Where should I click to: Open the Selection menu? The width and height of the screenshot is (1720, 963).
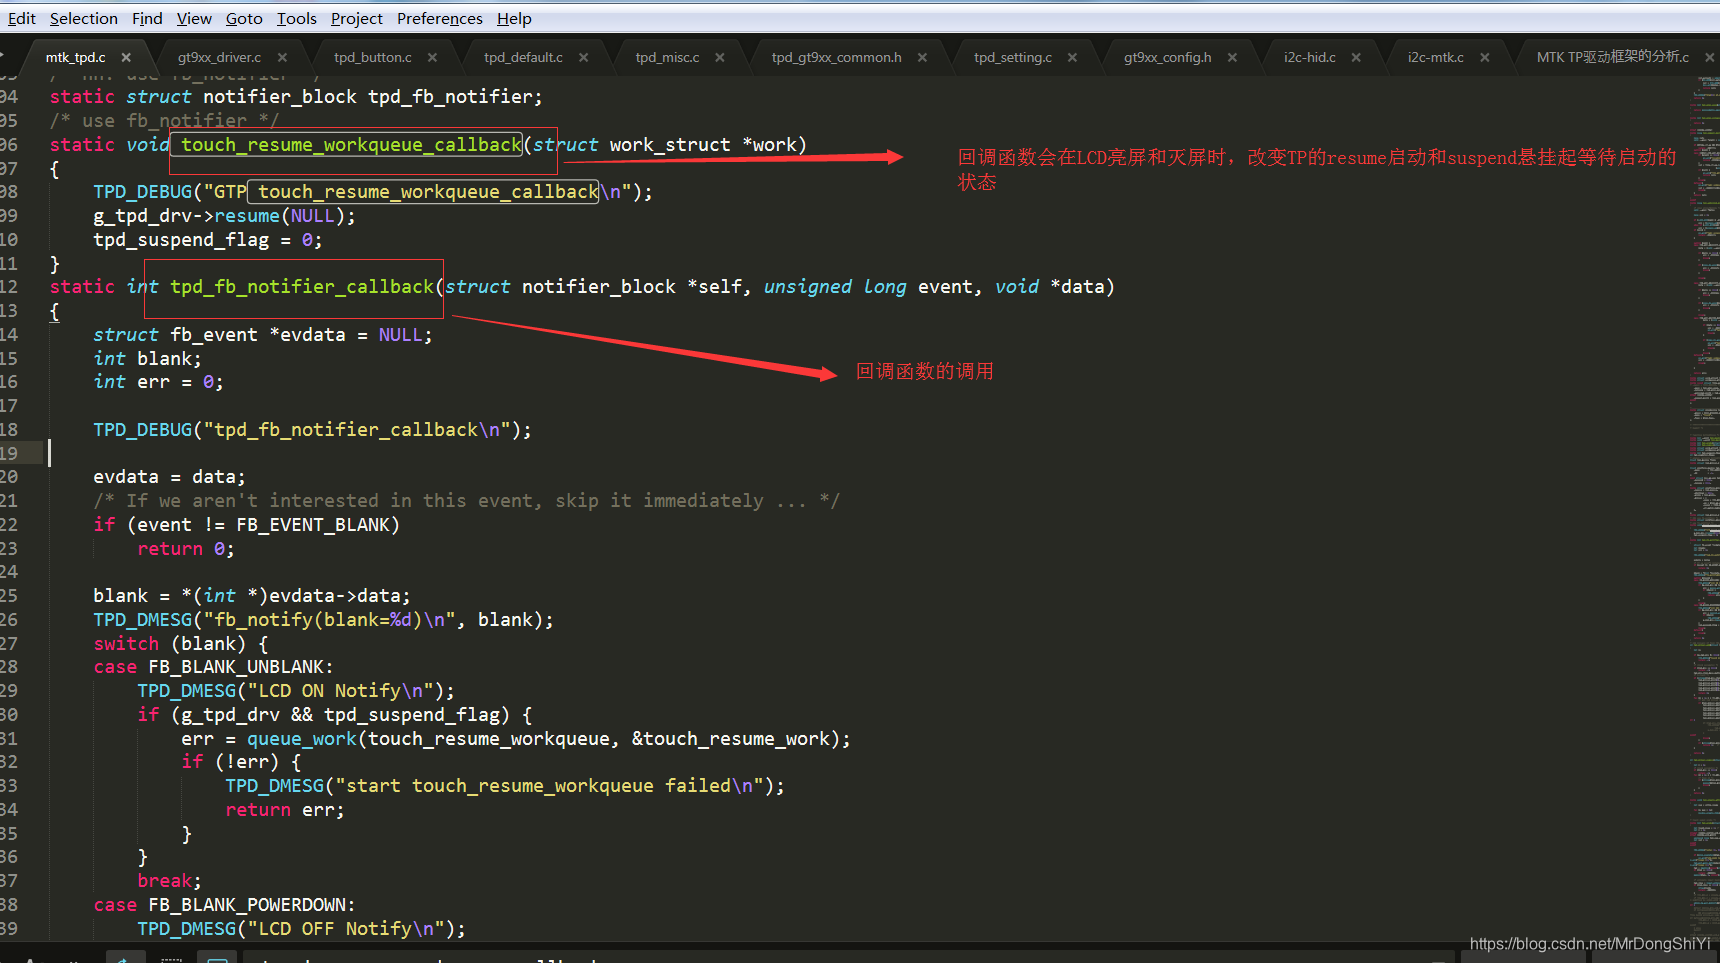click(x=84, y=19)
